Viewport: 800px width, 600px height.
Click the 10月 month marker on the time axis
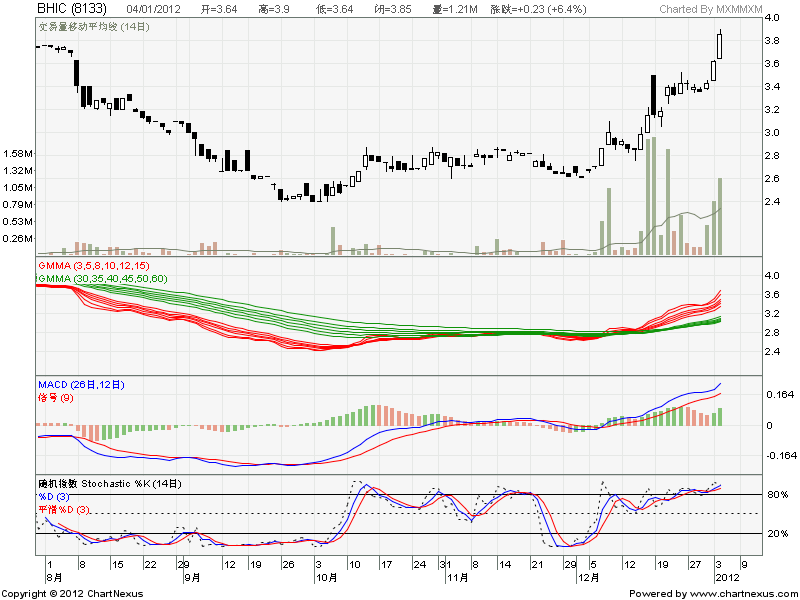[x=329, y=577]
